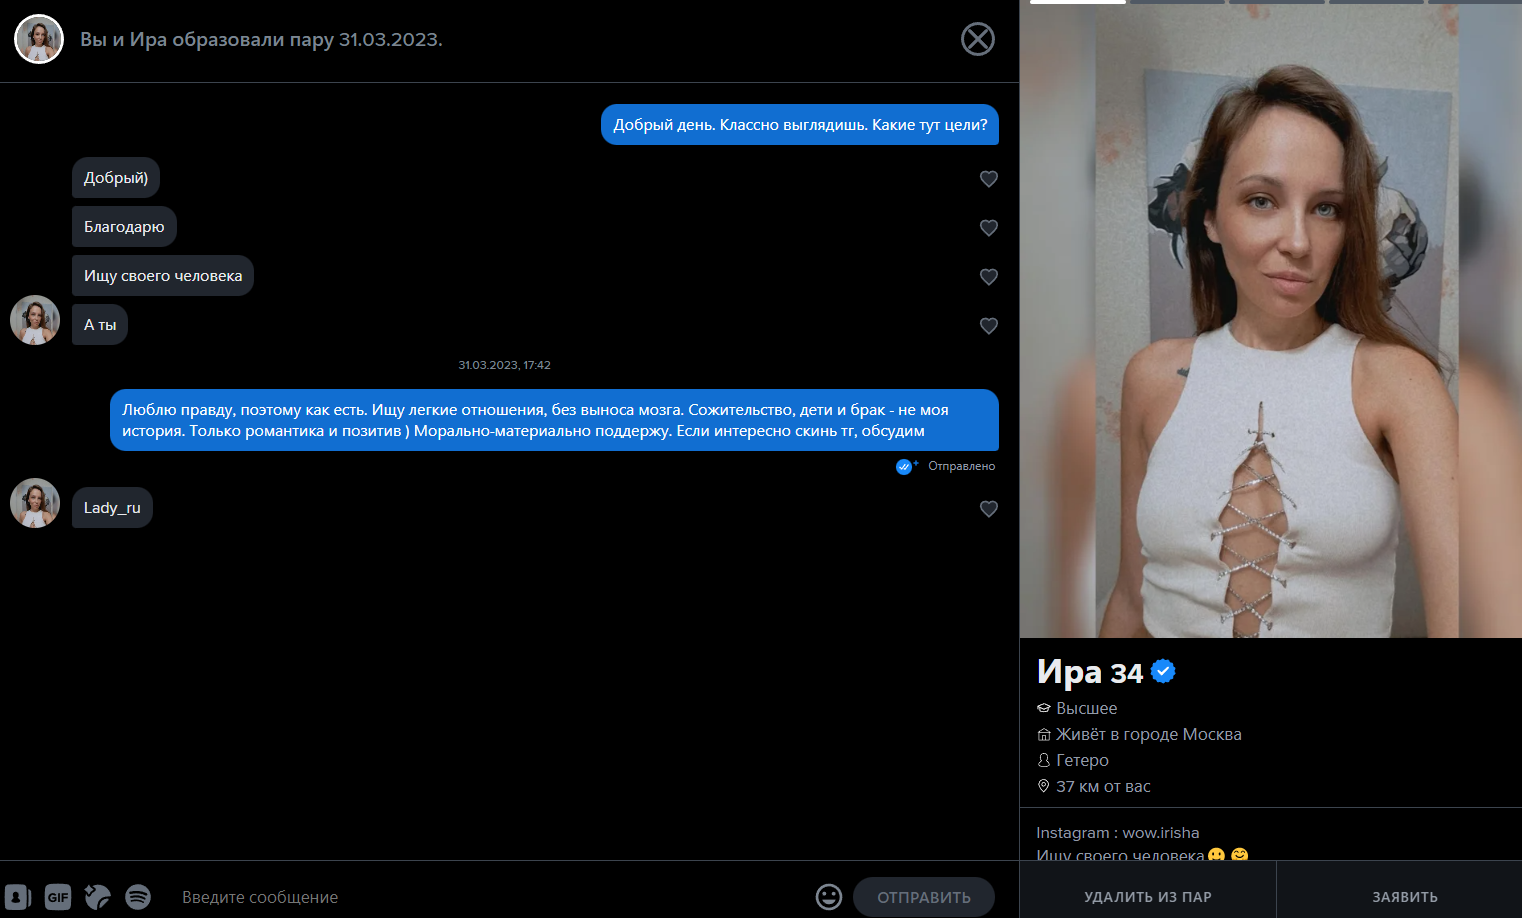Screen dimensions: 1522x918
Task: Switch to the second profile photo indicator
Action: point(1176,2)
